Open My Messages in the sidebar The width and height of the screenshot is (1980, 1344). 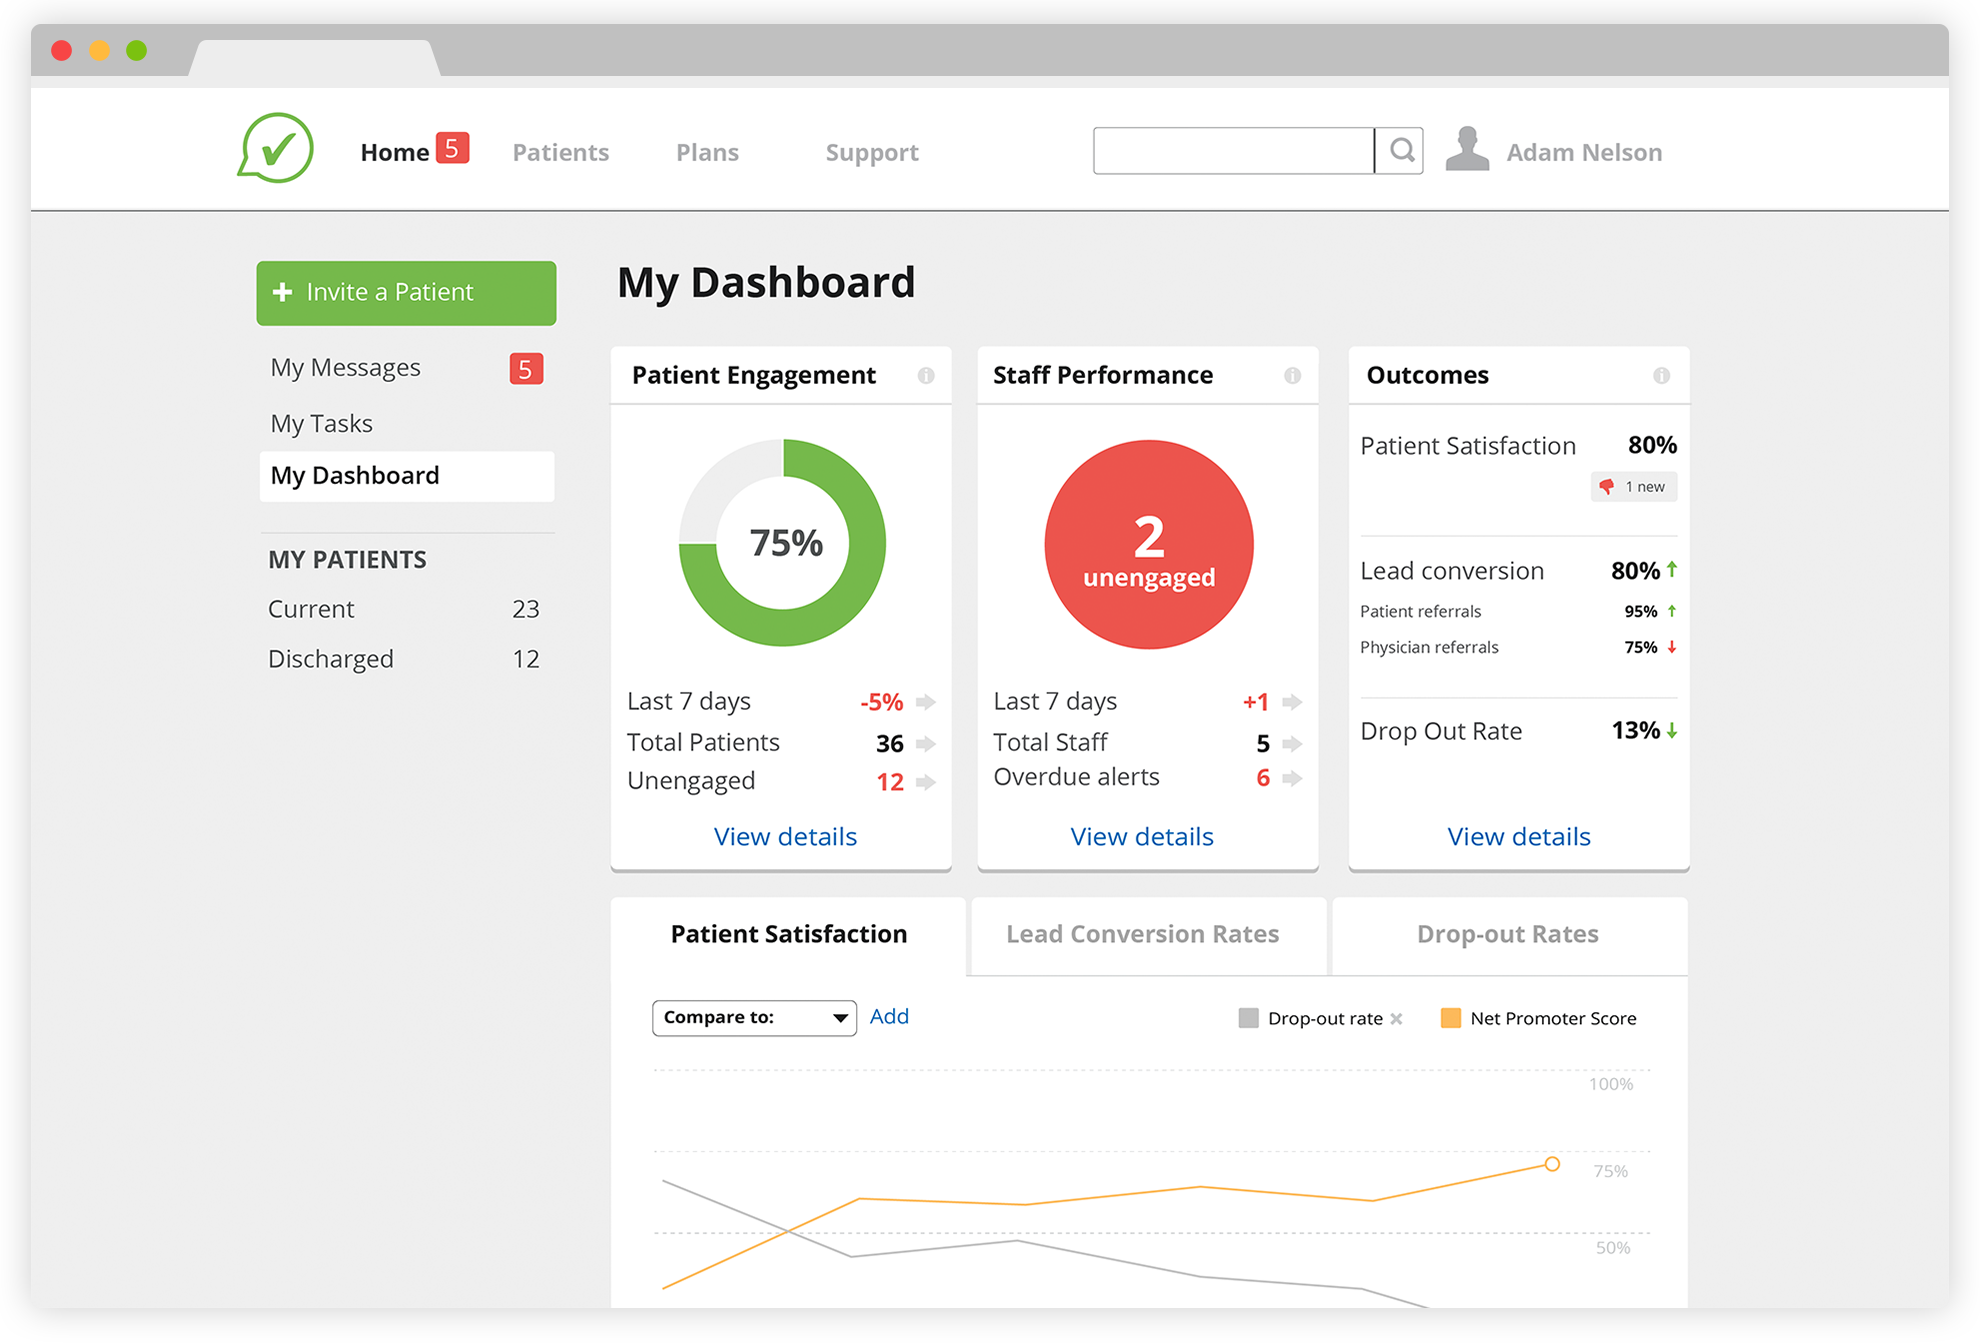pos(345,368)
